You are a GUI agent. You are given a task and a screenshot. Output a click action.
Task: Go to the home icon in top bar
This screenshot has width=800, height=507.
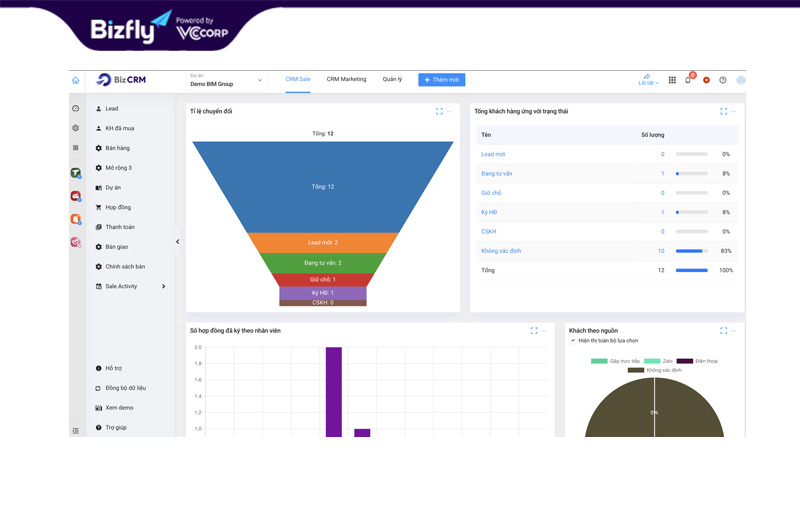click(75, 80)
